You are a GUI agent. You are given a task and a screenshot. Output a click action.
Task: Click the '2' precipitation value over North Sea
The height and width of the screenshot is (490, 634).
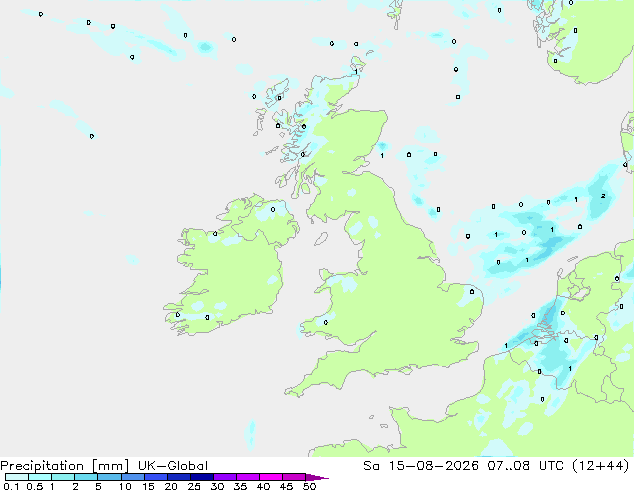click(603, 196)
